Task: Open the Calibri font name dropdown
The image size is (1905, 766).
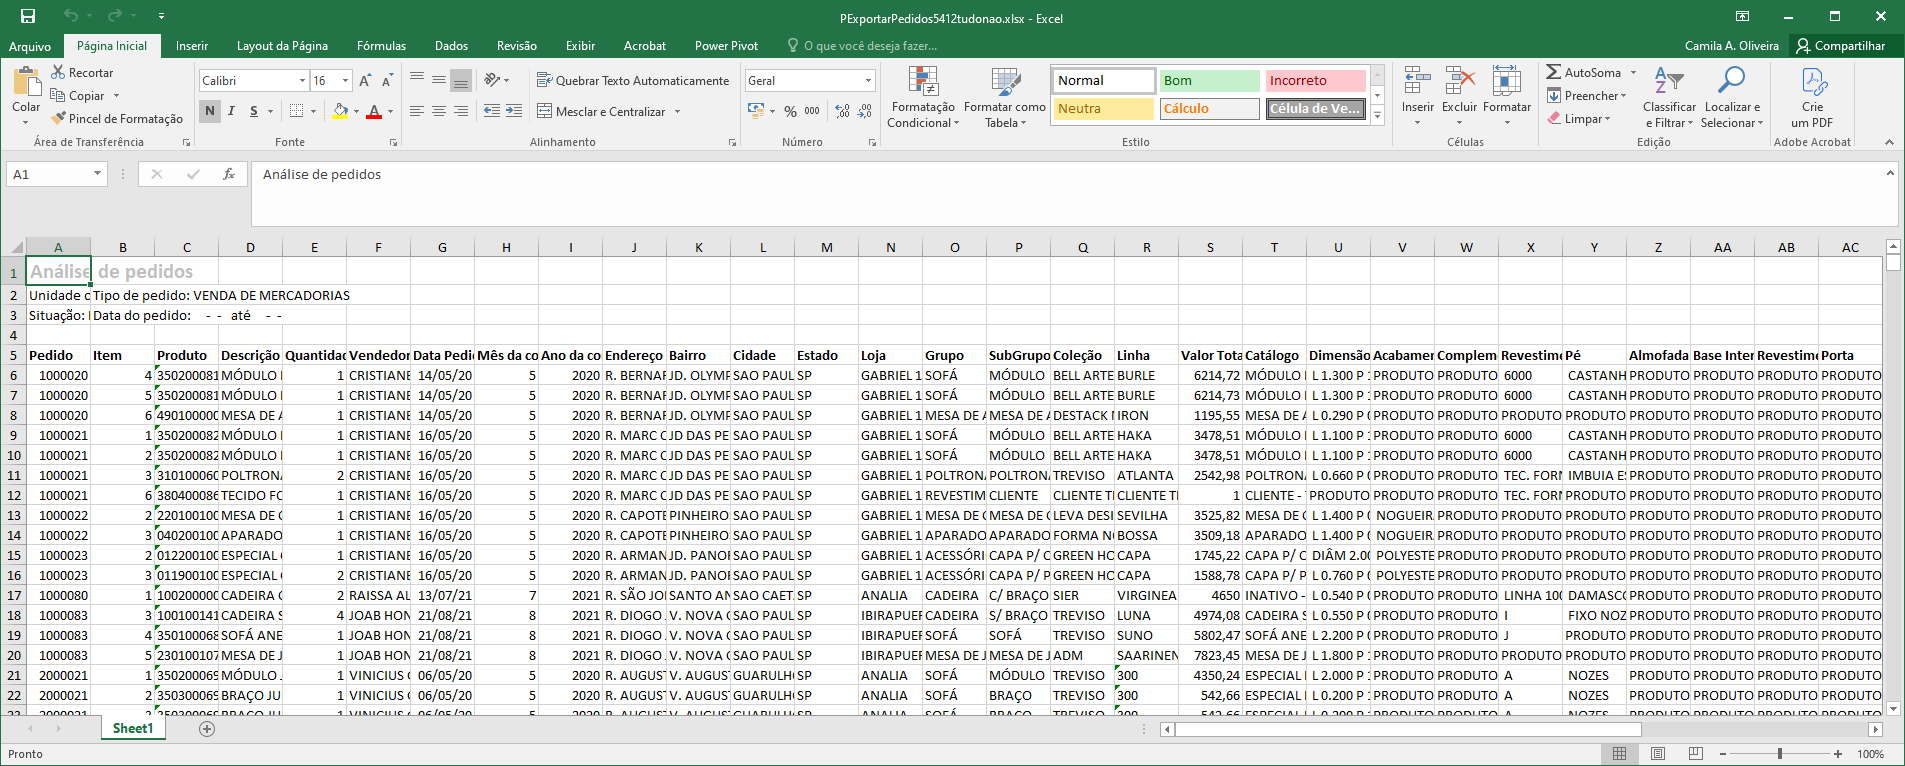Action: coord(302,81)
